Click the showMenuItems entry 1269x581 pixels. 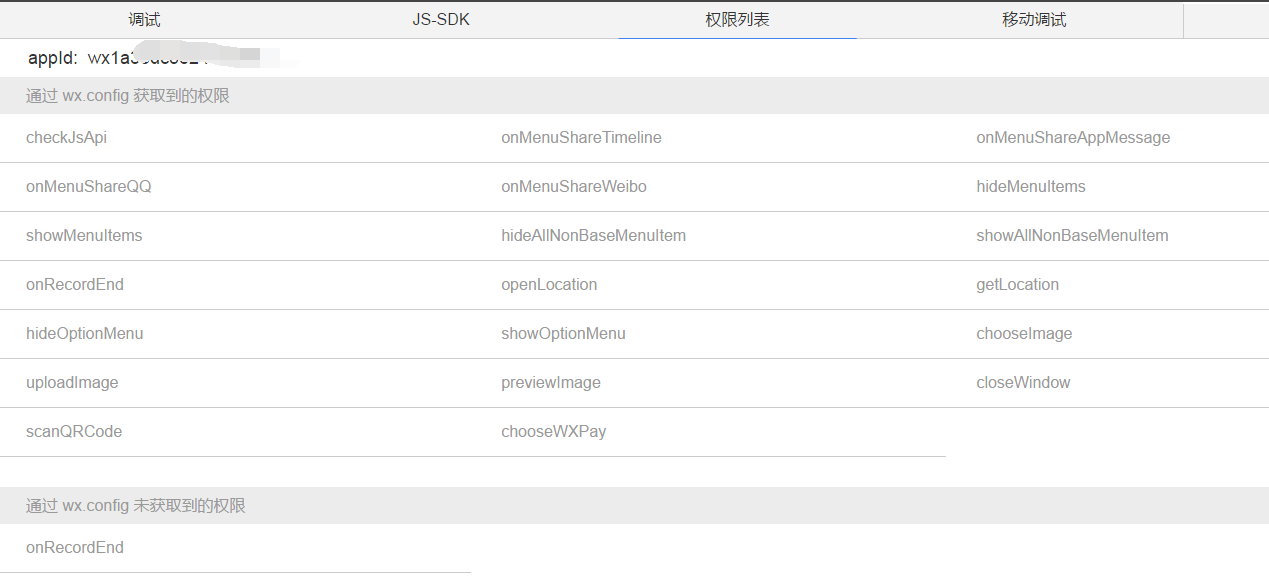click(x=84, y=236)
